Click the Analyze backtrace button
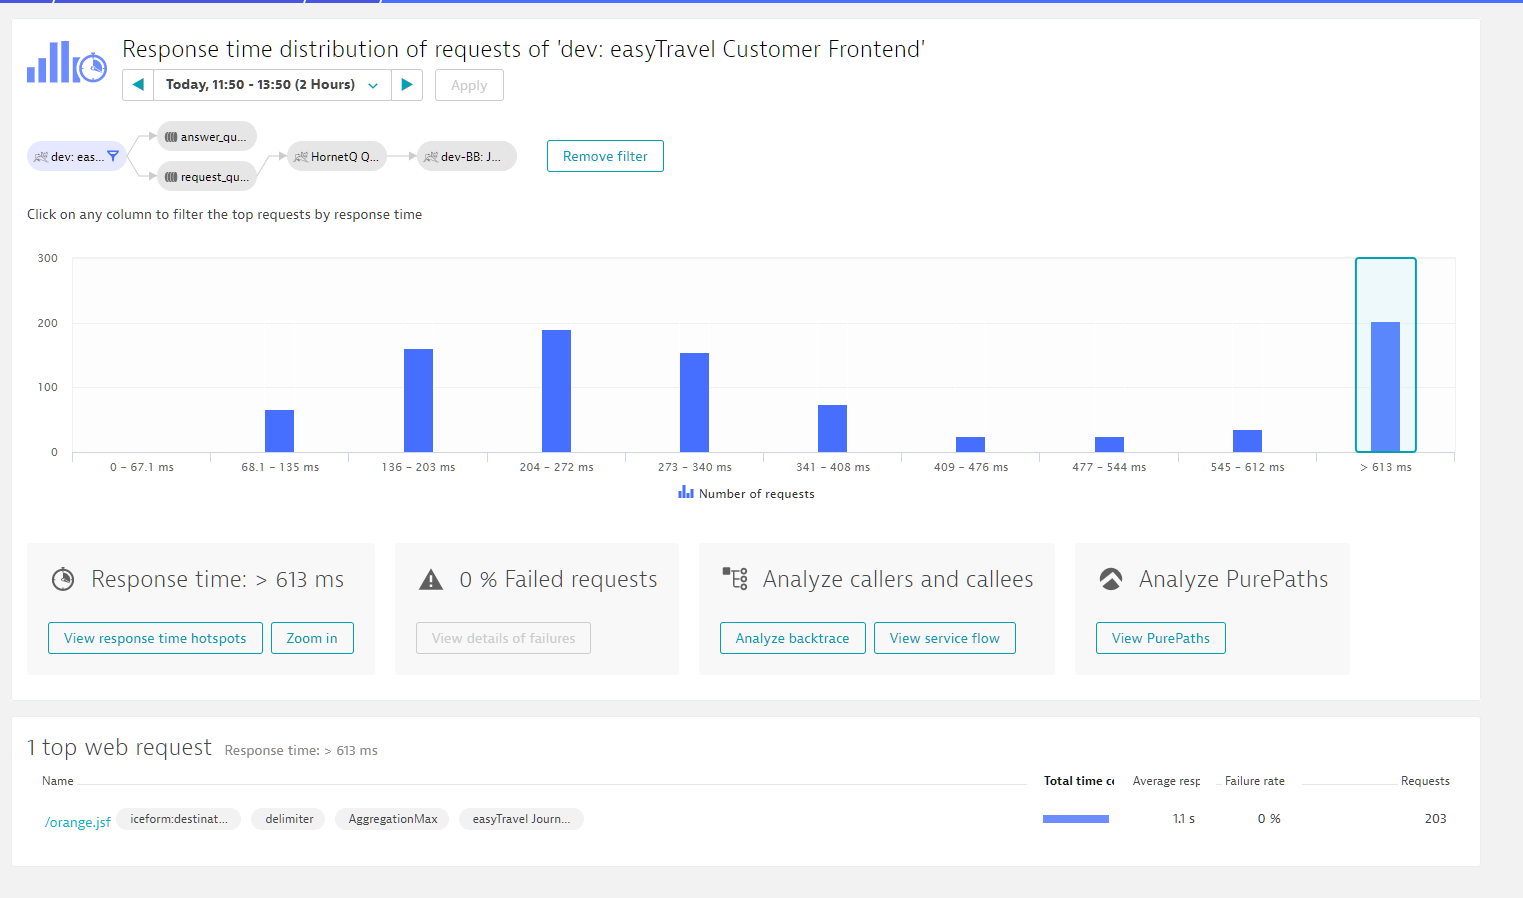 (792, 638)
